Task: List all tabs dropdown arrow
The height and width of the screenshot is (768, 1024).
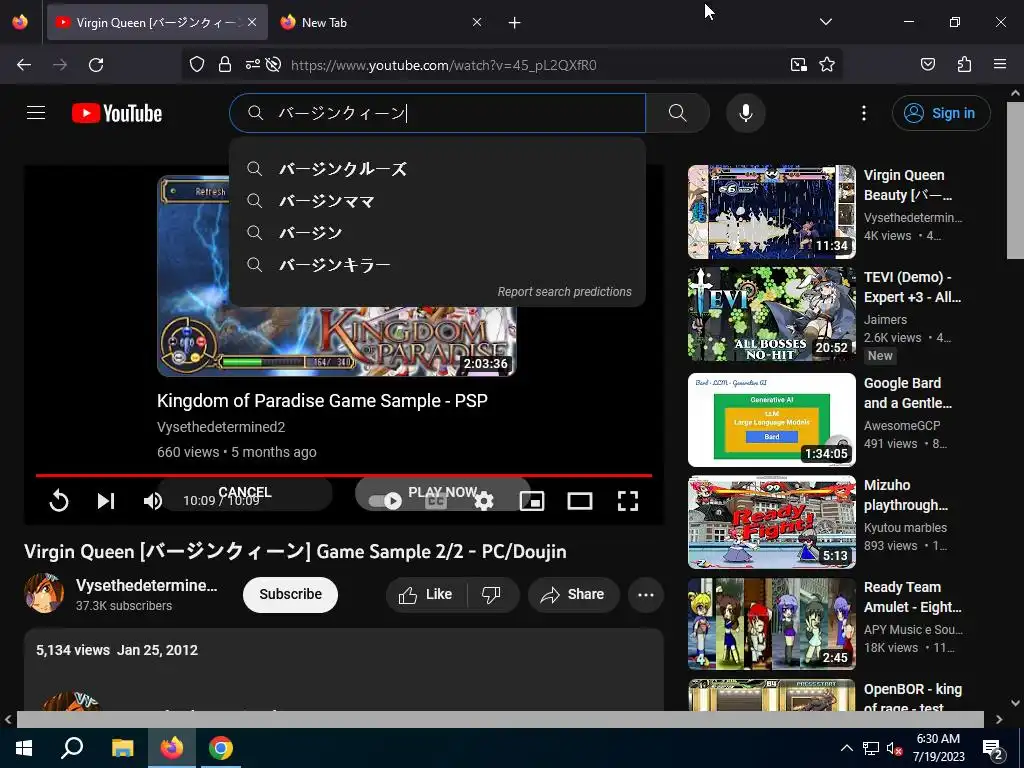Action: click(x=825, y=22)
